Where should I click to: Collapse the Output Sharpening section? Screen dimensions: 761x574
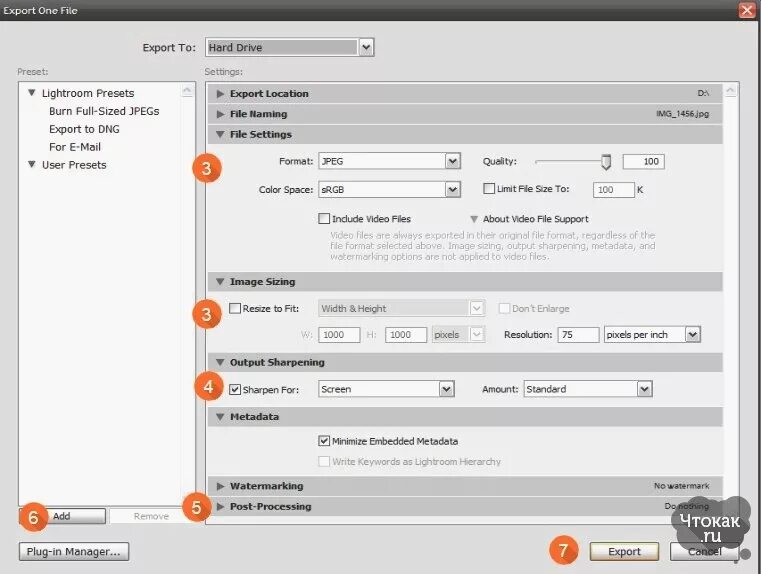coord(220,362)
